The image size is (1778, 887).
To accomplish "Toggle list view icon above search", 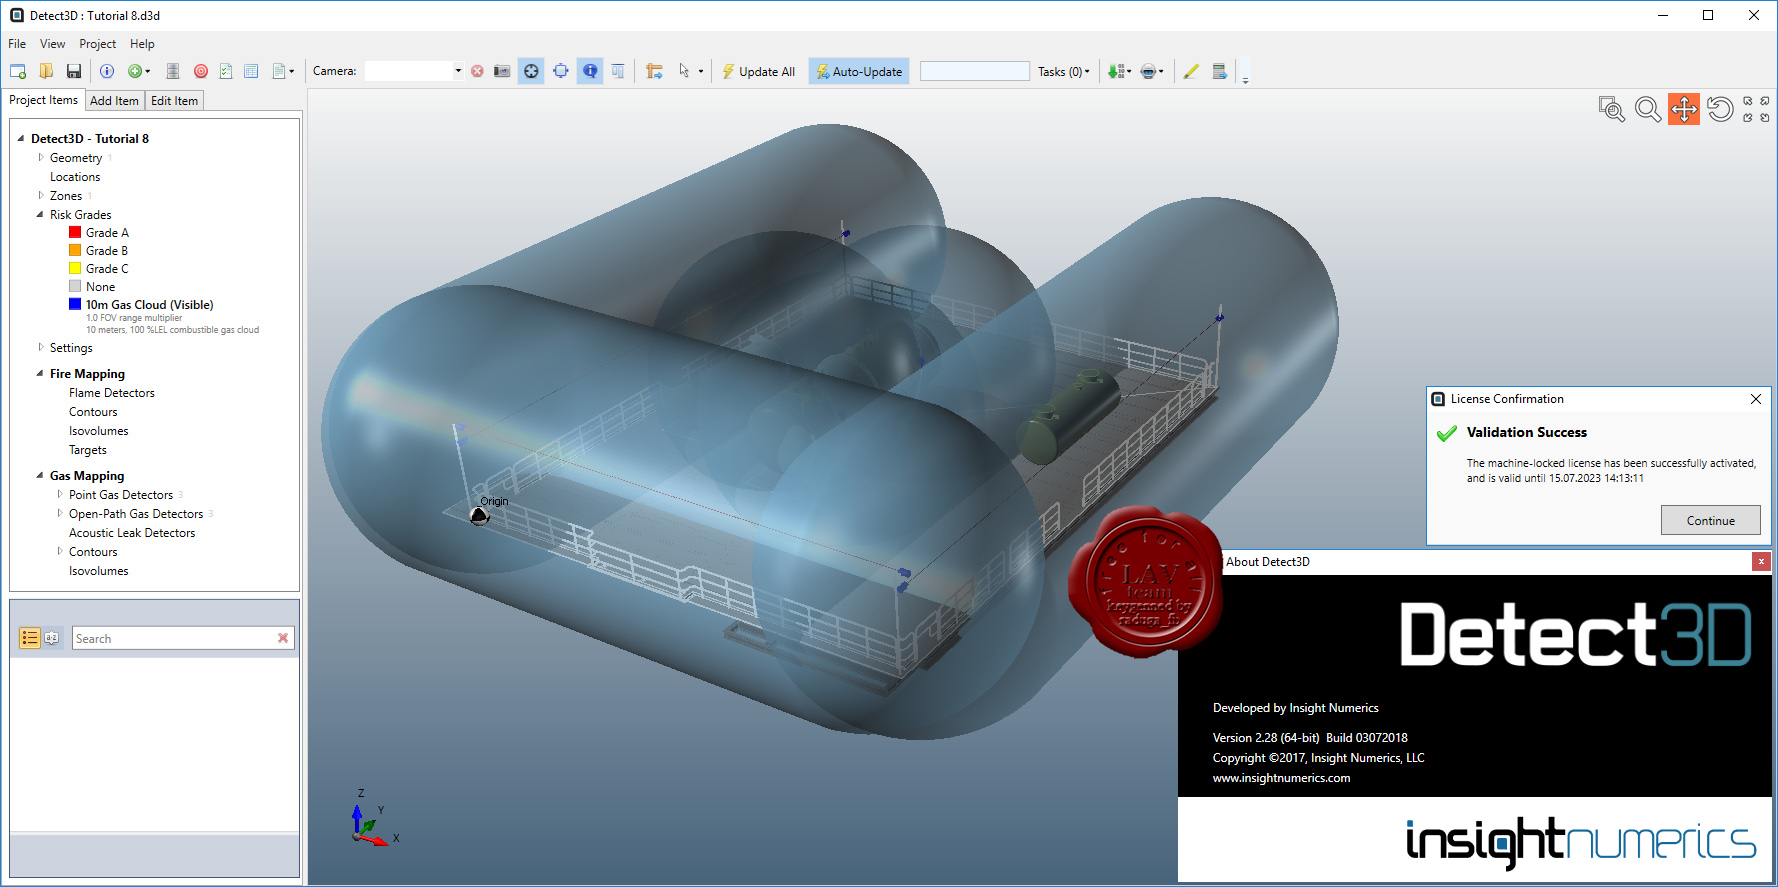I will 30,638.
